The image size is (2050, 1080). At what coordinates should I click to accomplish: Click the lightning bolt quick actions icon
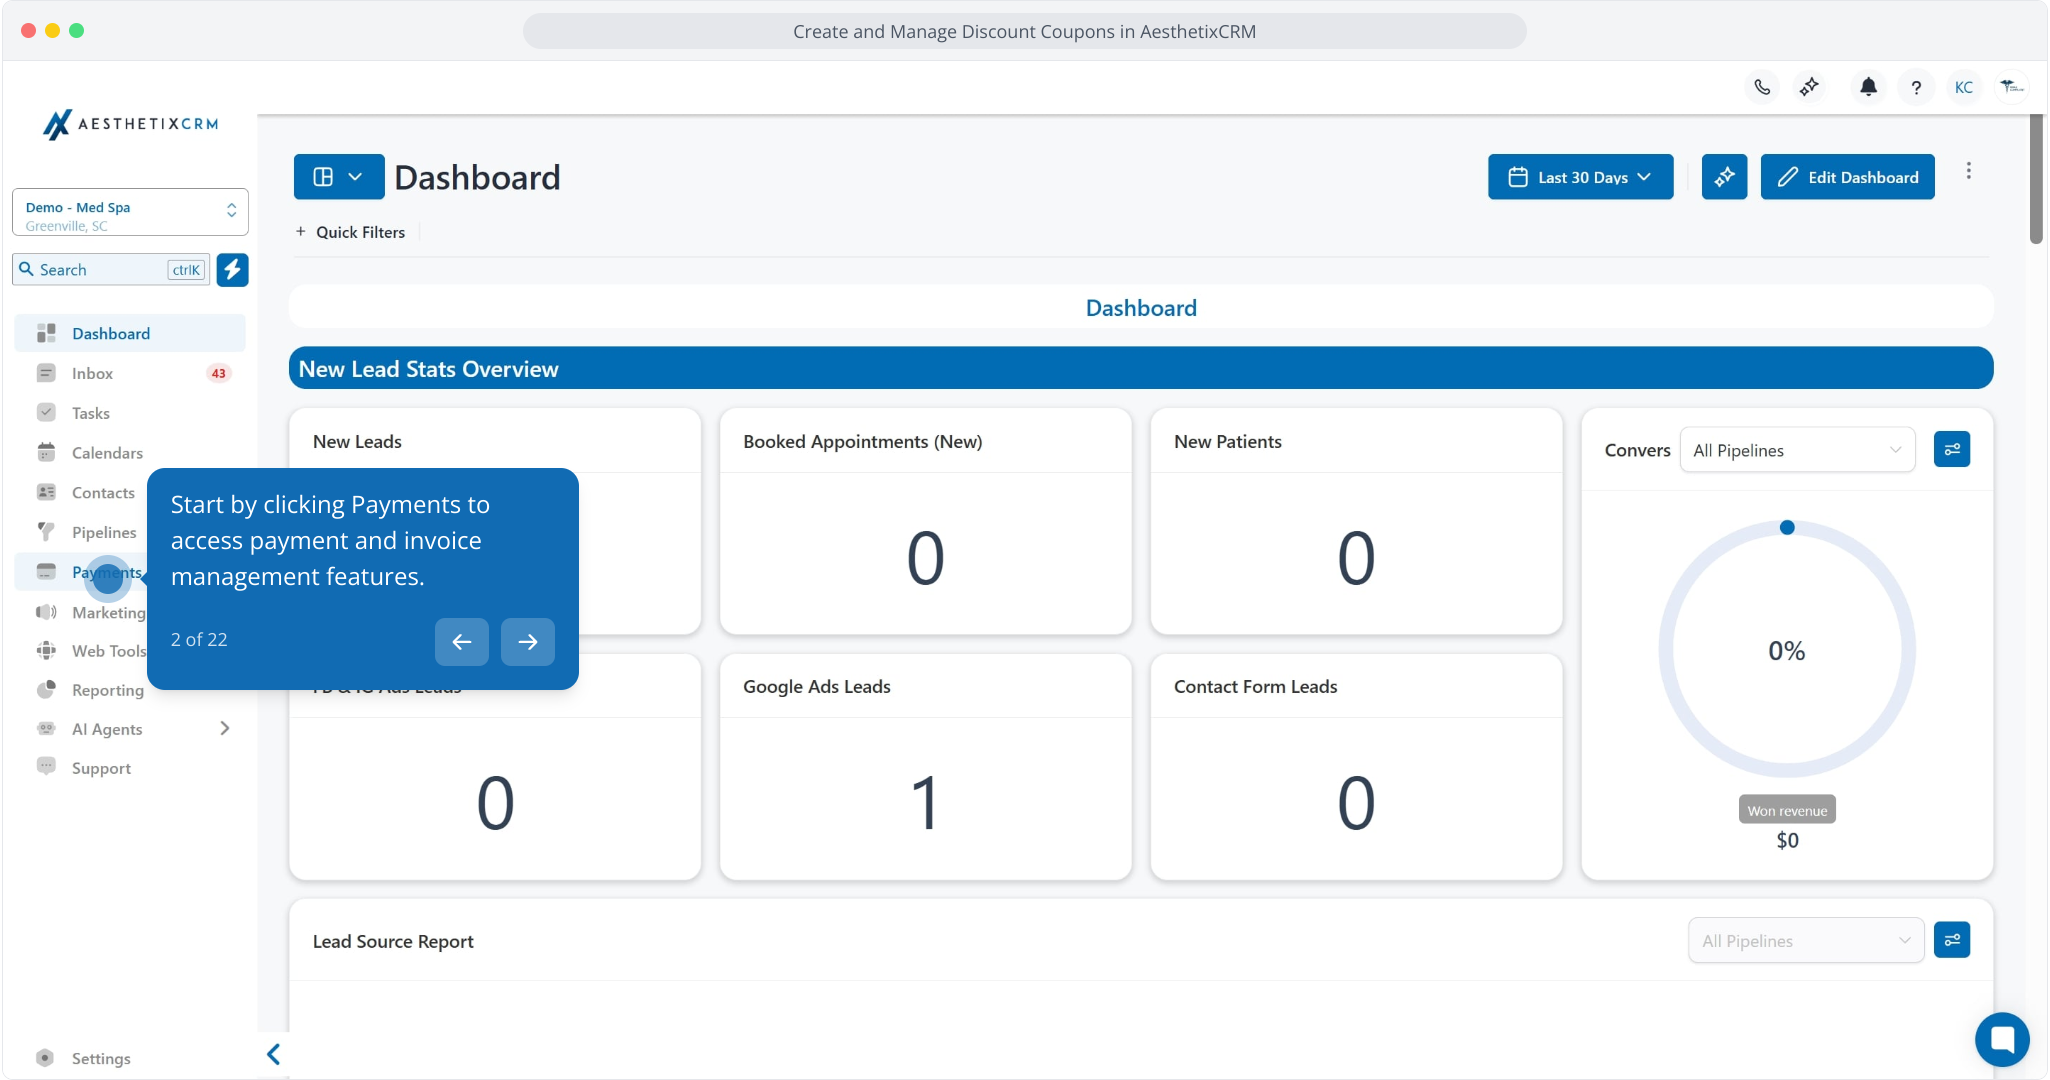point(232,270)
